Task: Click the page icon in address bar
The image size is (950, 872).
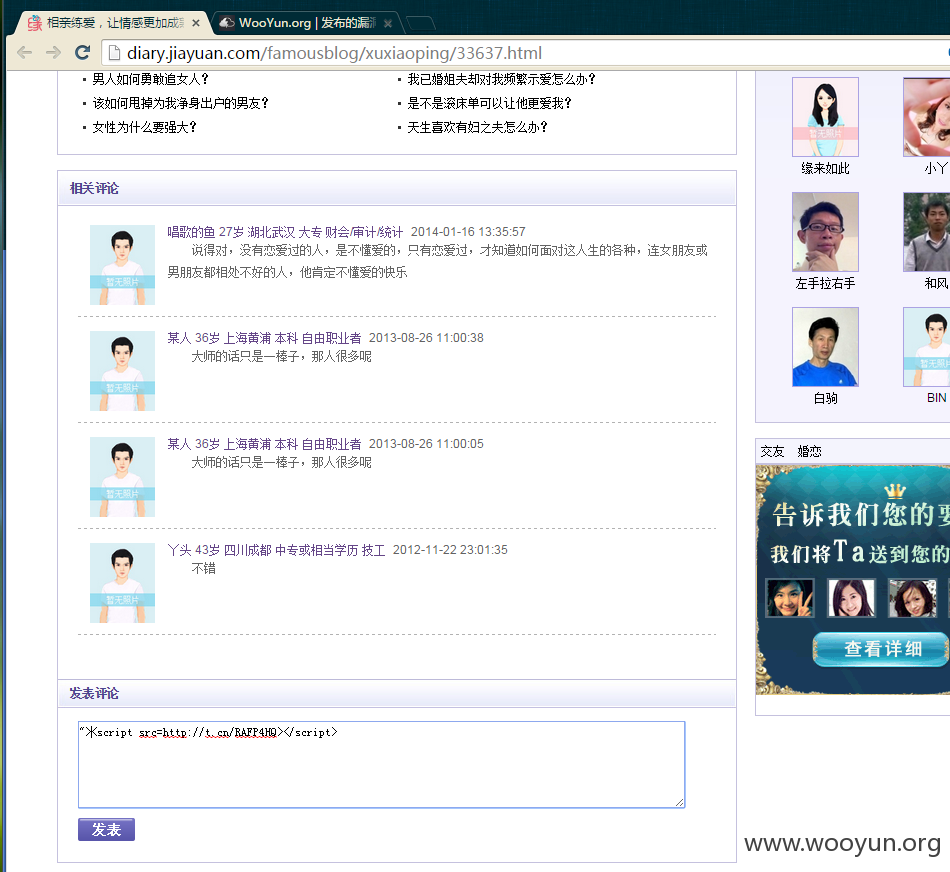Action: (114, 53)
